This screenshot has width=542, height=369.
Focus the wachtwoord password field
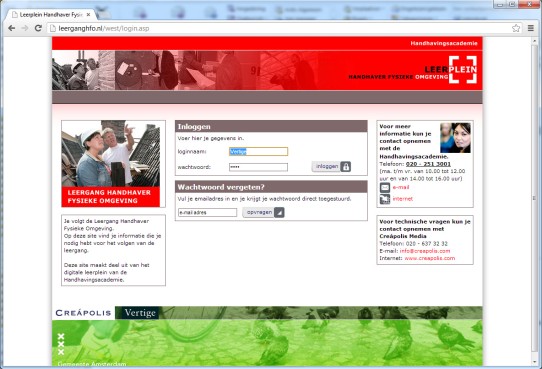click(x=258, y=167)
